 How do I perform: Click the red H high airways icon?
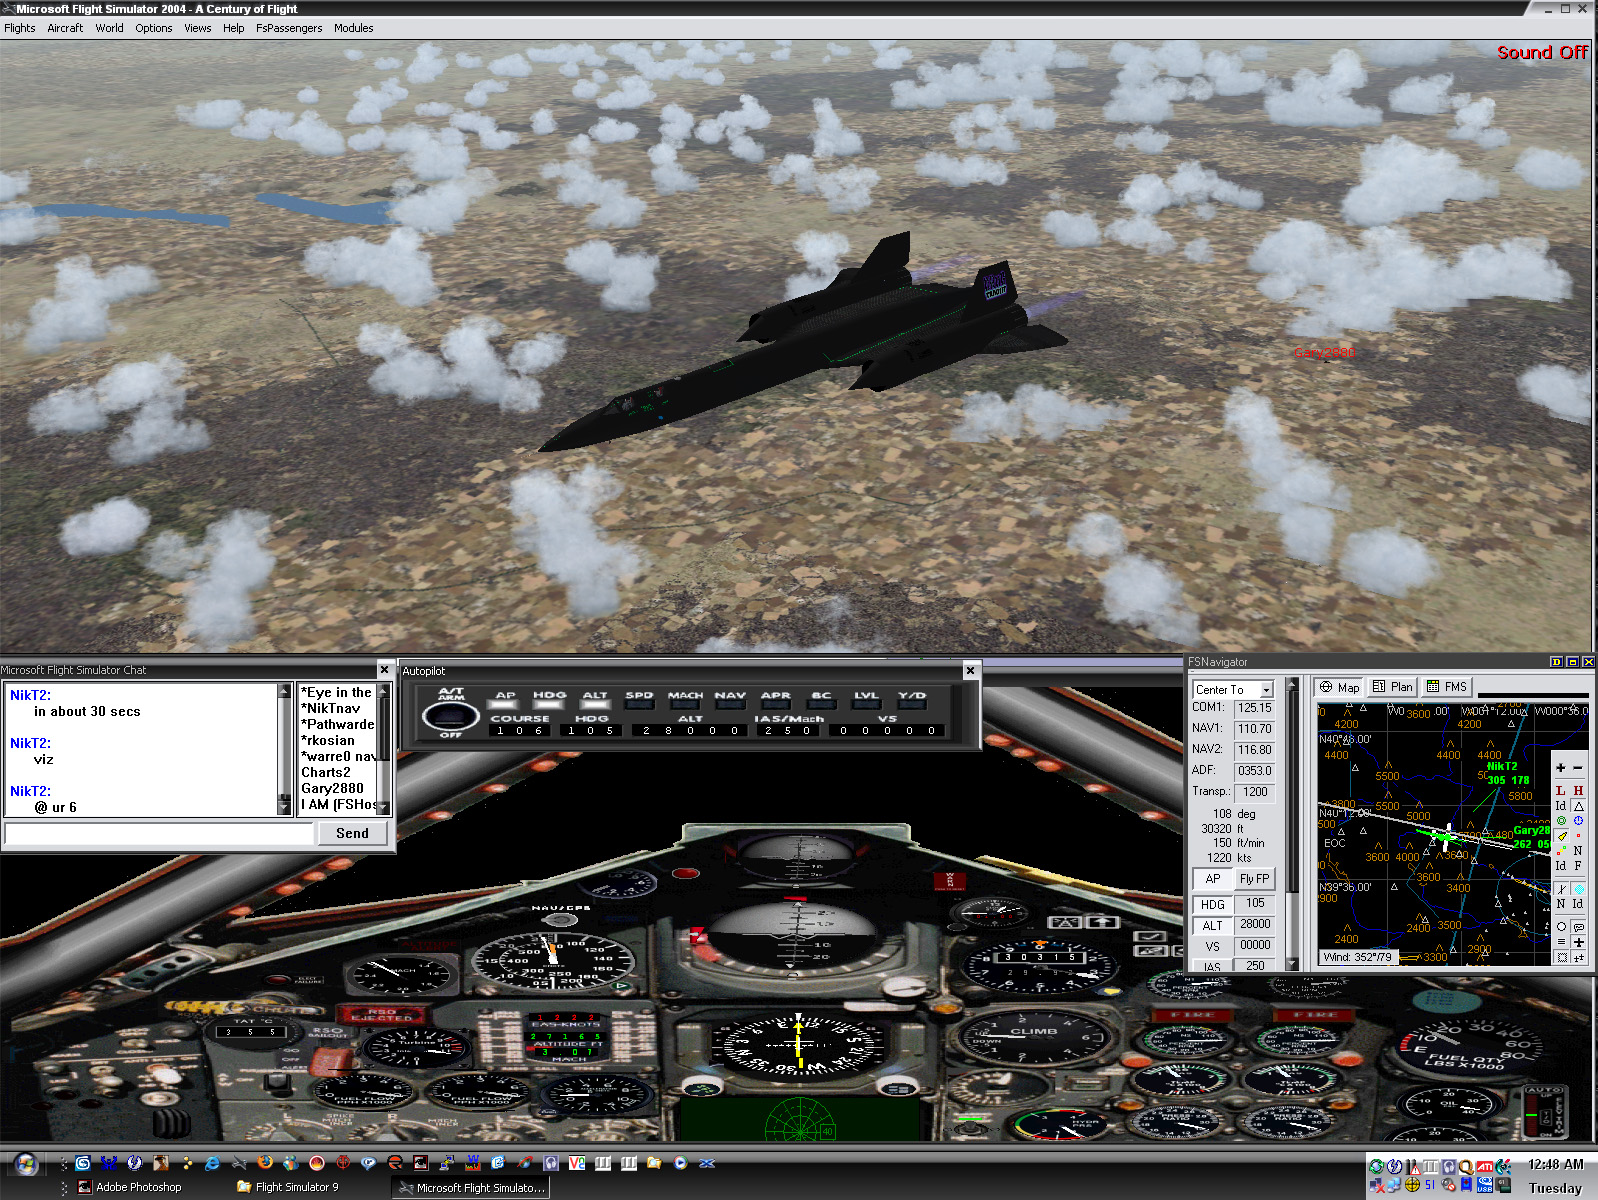[1578, 790]
